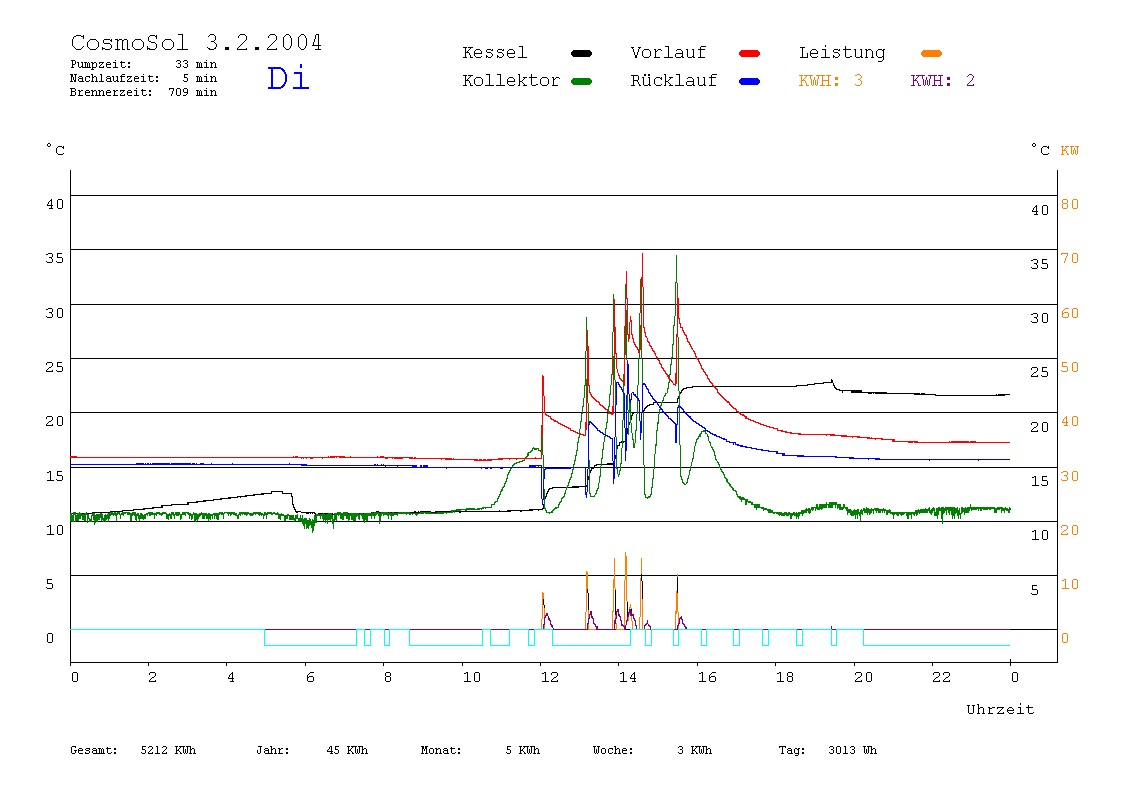
Task: Click the weekly value '3 KWh'
Action: point(695,750)
